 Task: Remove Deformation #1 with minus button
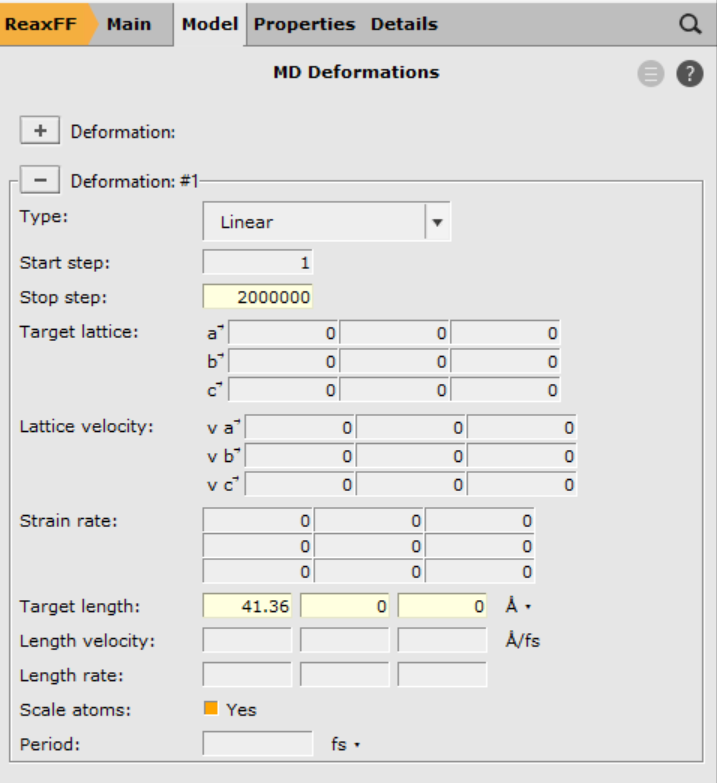coord(40,181)
